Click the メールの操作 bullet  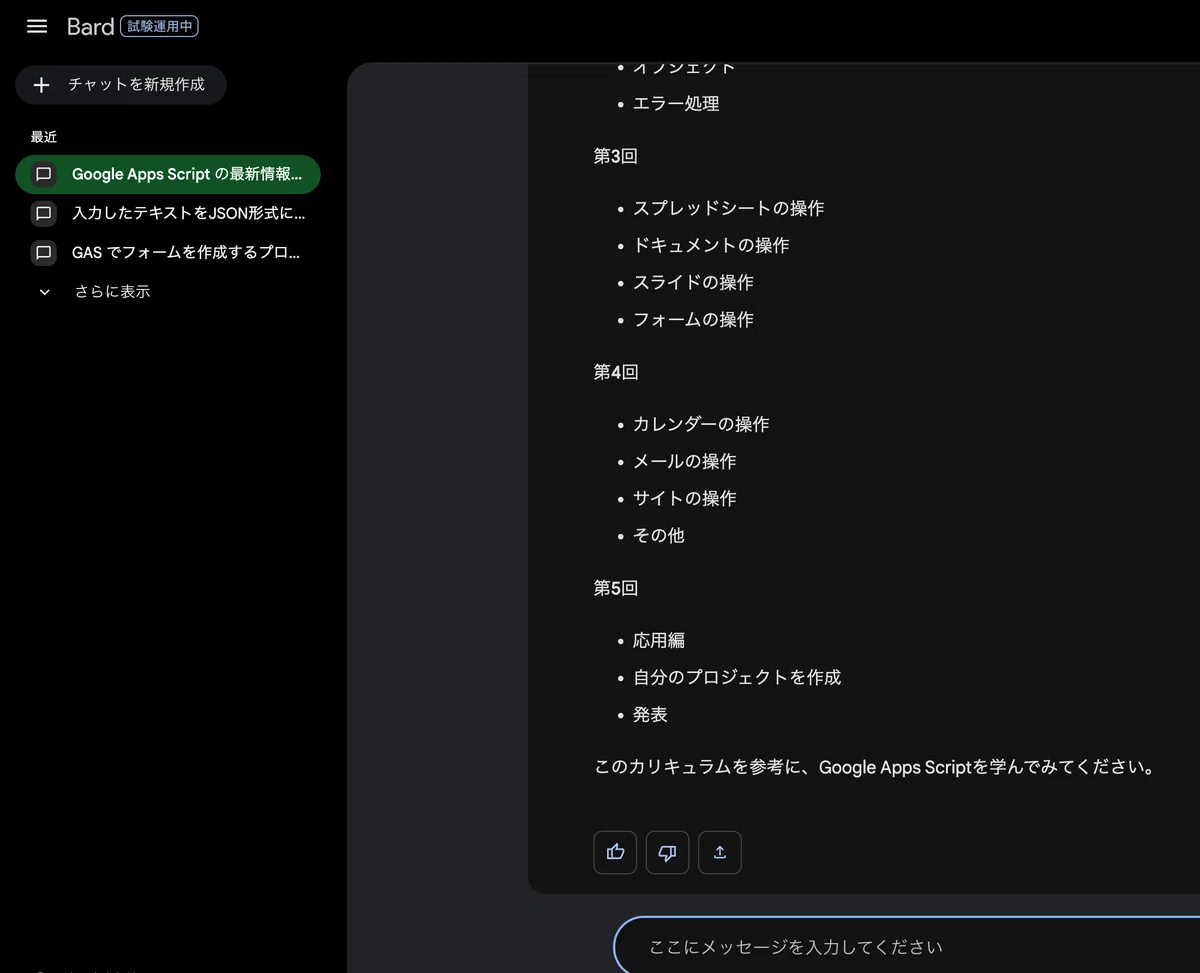pos(684,461)
